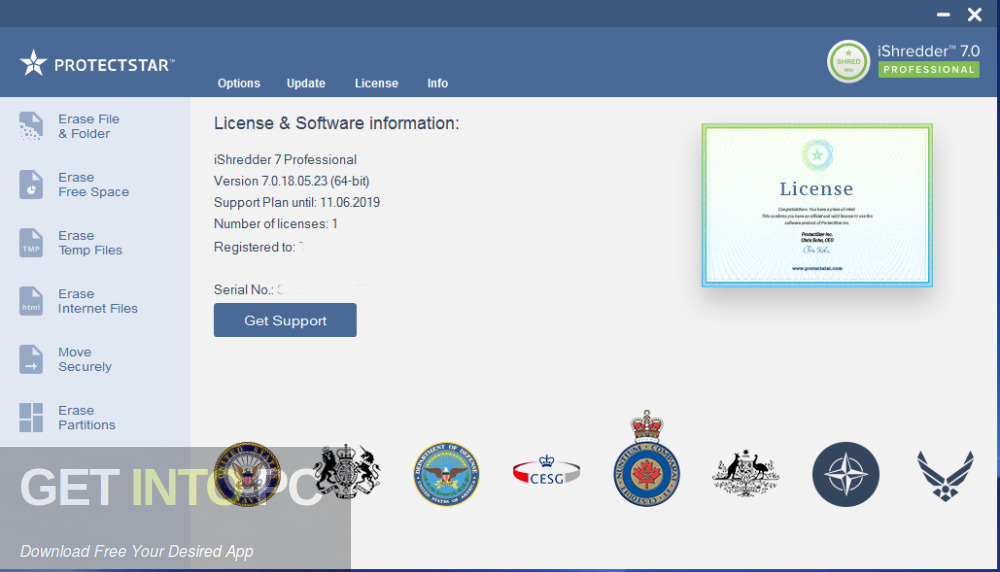Open Erase File & Folder section

point(89,126)
